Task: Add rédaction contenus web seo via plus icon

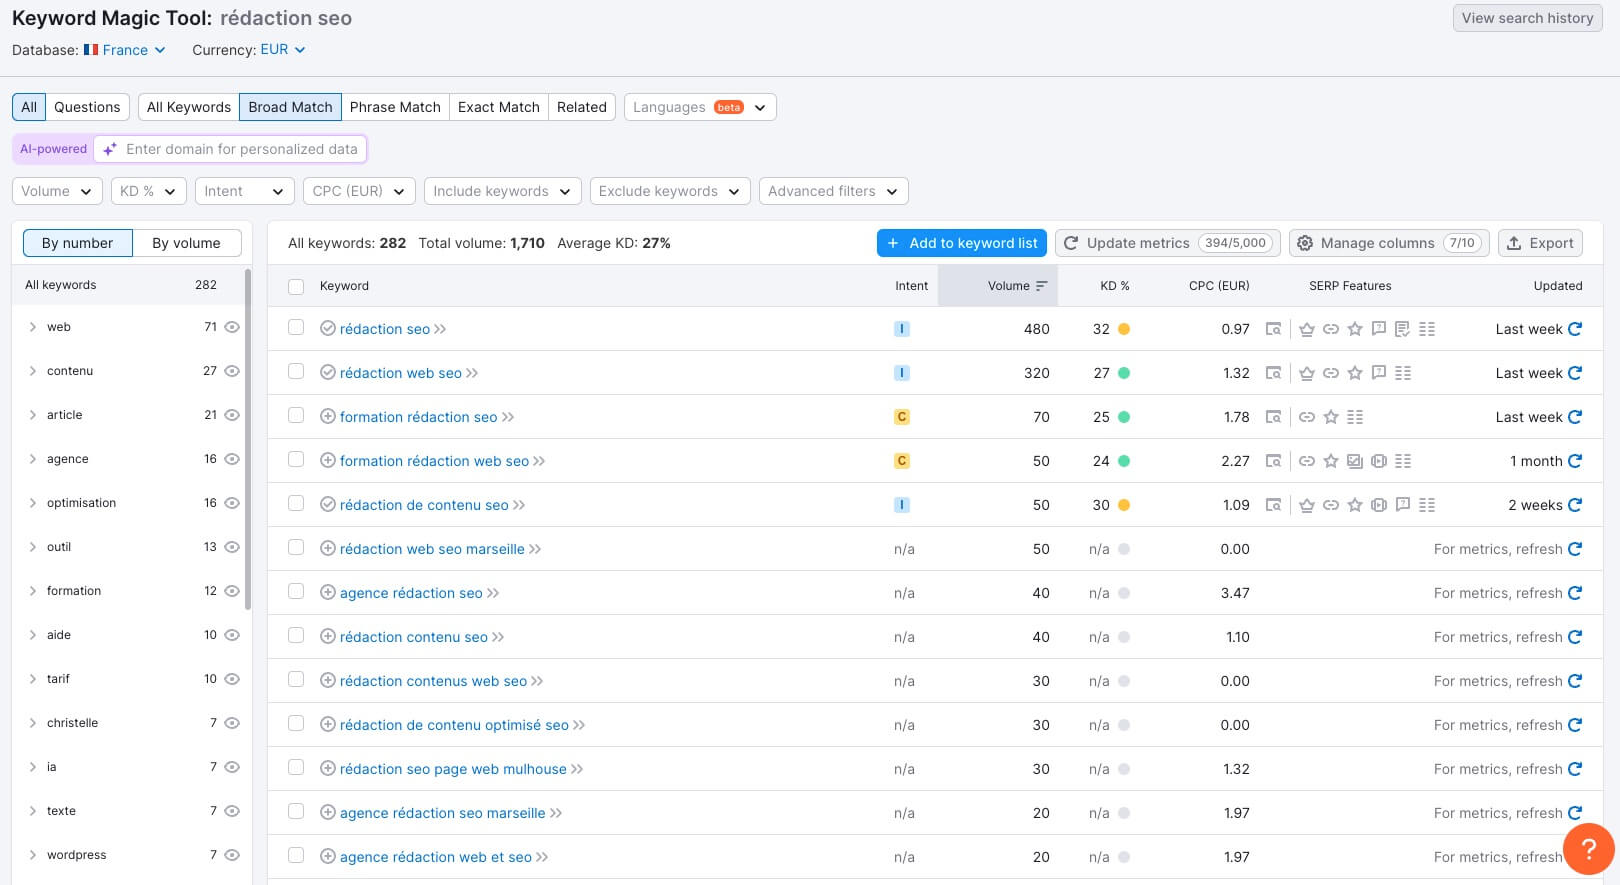Action: point(327,681)
